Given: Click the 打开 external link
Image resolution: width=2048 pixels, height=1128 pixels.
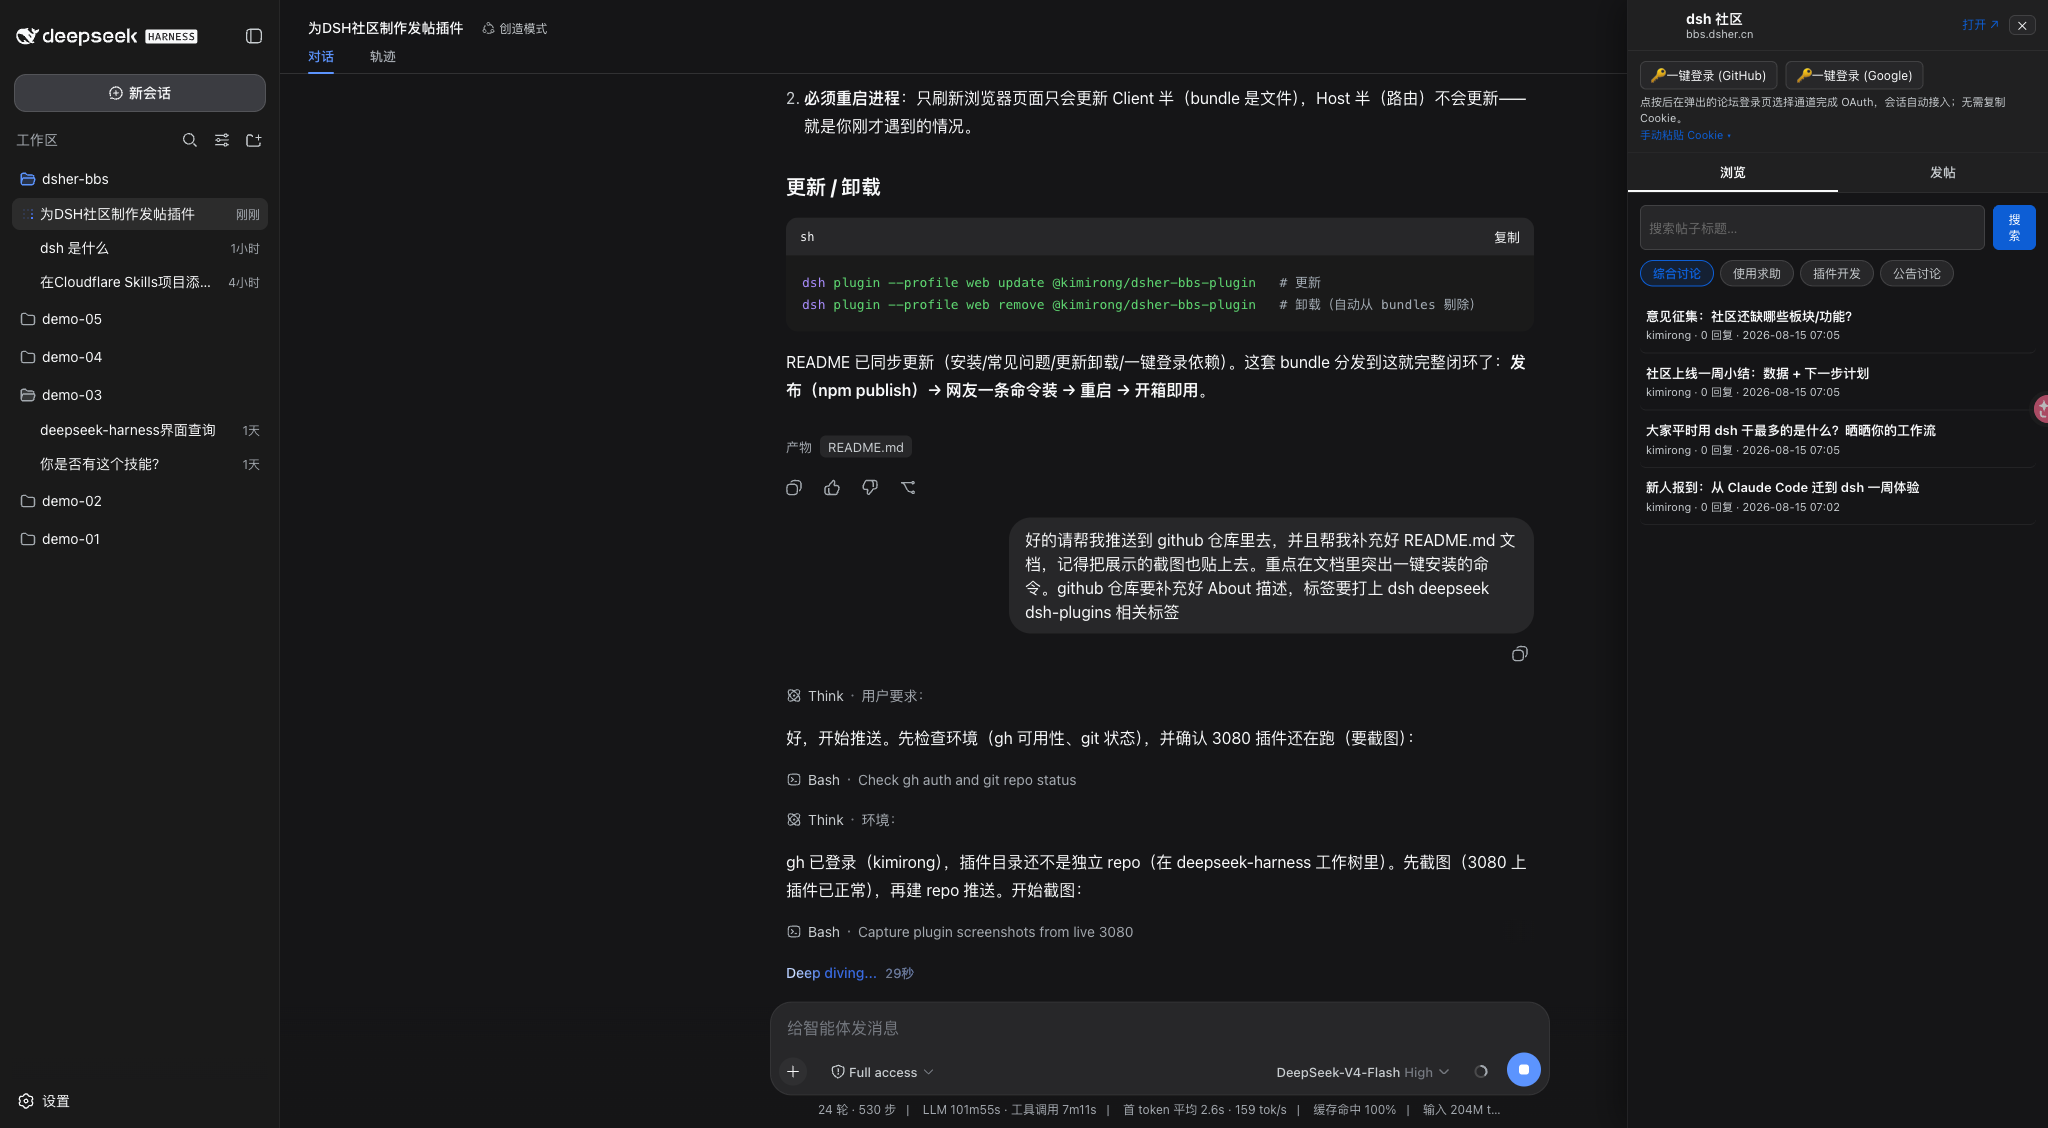Looking at the screenshot, I should coord(1980,25).
